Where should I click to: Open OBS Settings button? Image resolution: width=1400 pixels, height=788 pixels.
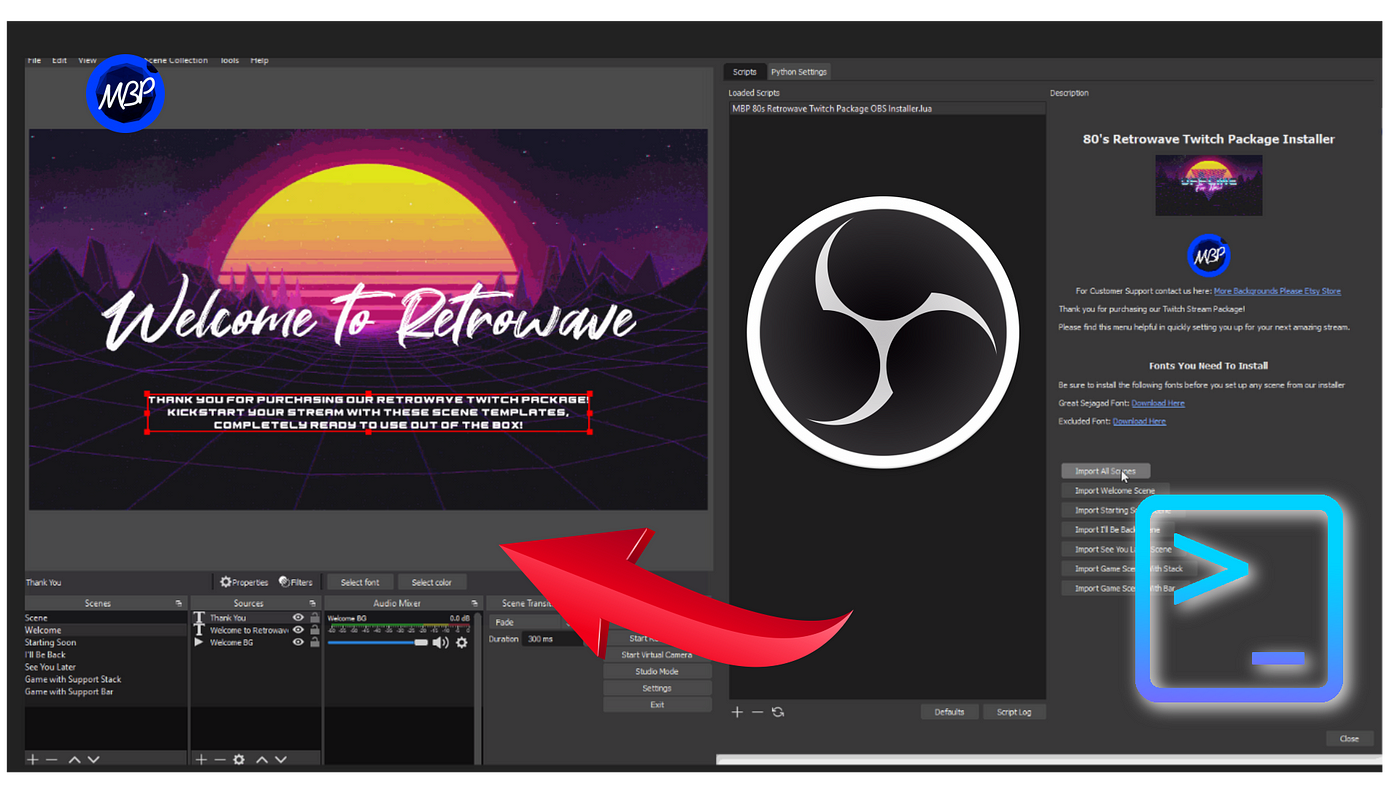[x=657, y=688]
